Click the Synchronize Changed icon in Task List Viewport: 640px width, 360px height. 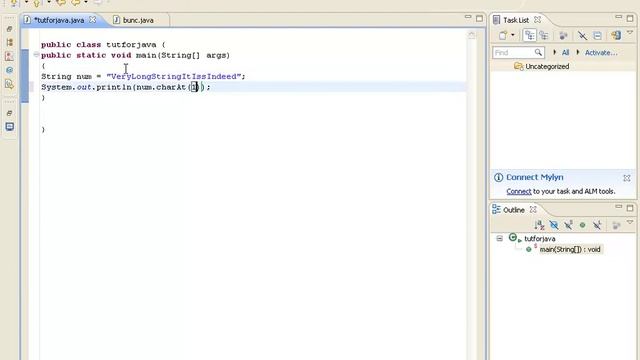(563, 36)
